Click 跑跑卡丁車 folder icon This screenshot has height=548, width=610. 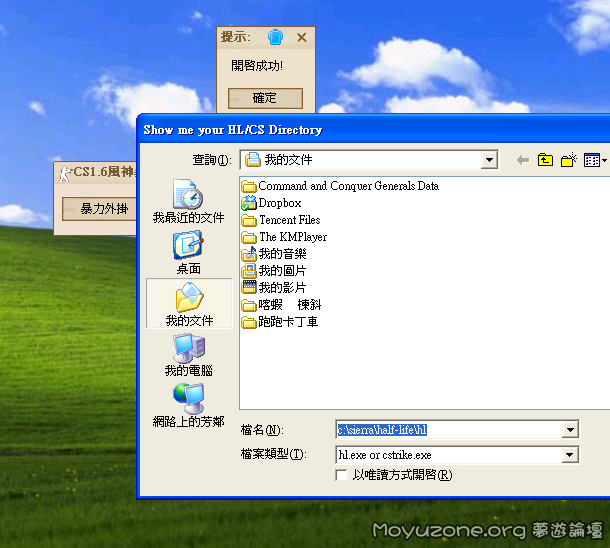pyautogui.click(x=249, y=322)
